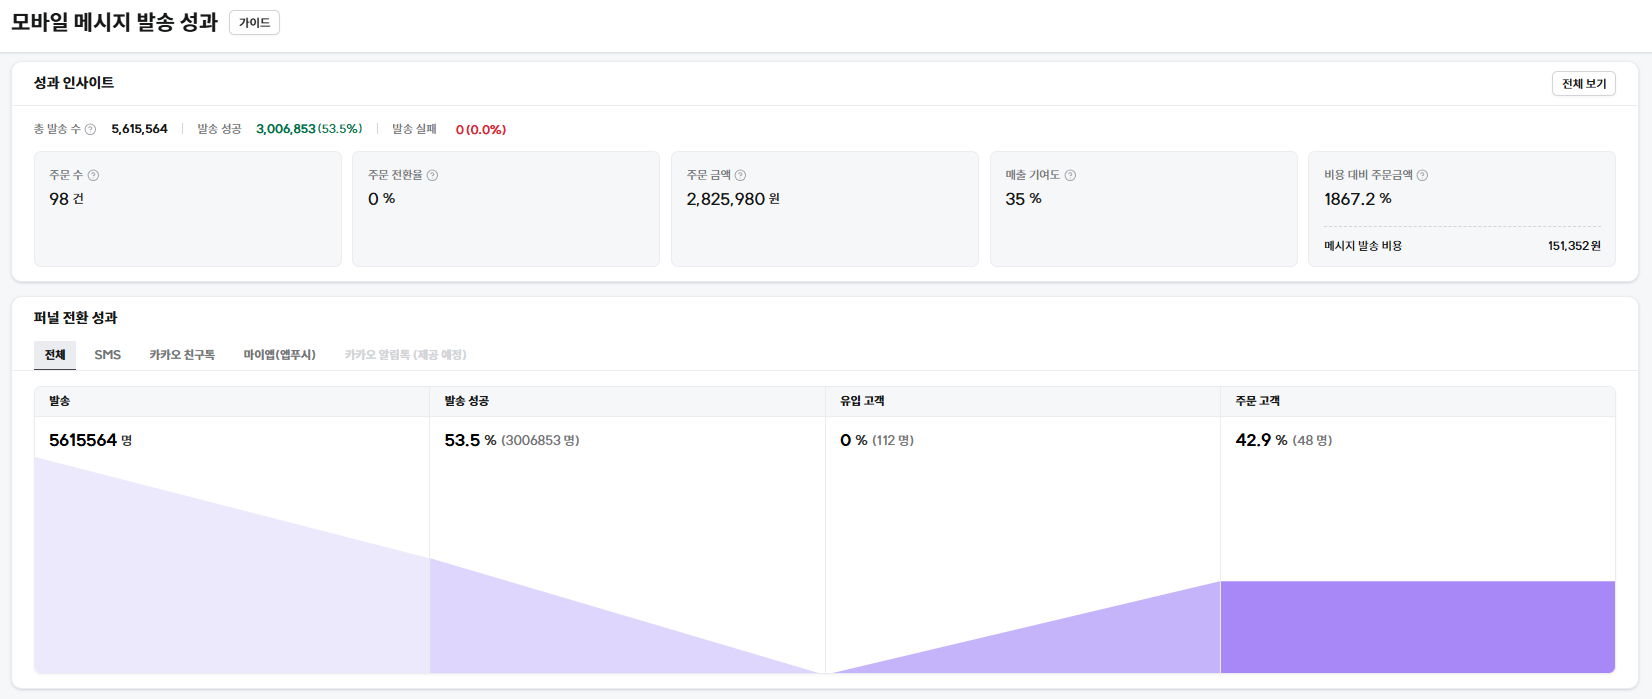Click the 주문 전환율 question mark icon

[x=432, y=176]
